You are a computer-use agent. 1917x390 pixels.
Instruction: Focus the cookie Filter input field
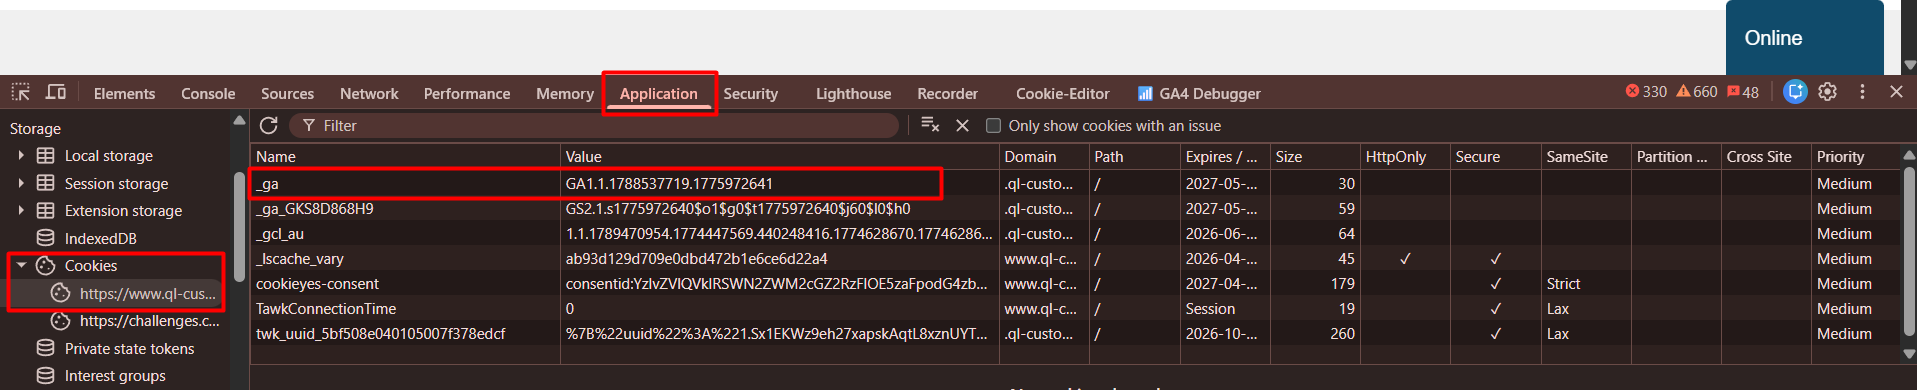point(594,126)
